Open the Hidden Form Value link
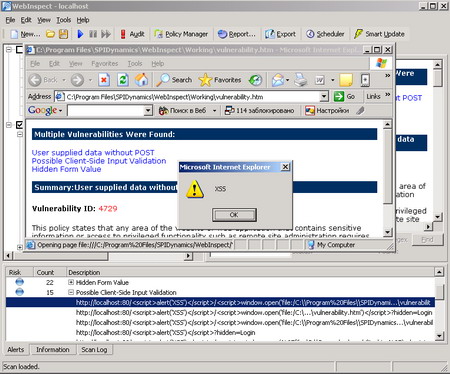450x374 pixels. pos(67,169)
